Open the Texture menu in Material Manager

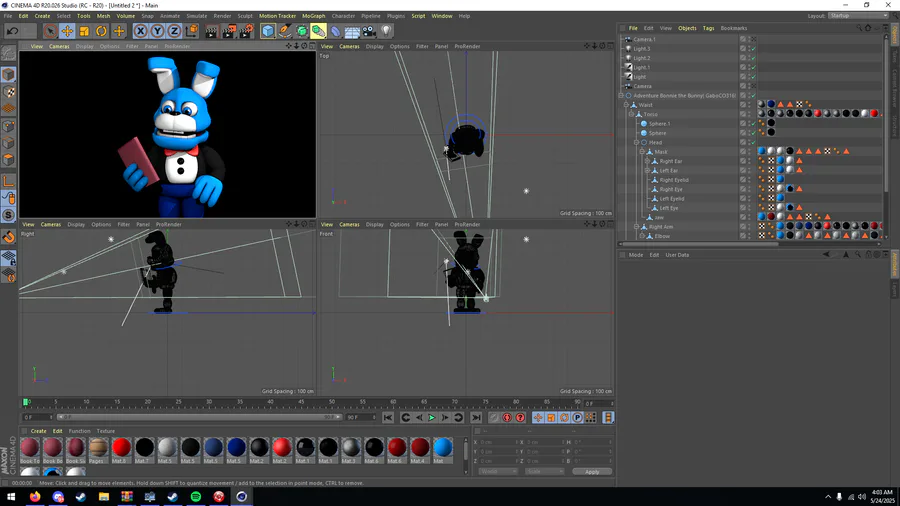[x=106, y=431]
